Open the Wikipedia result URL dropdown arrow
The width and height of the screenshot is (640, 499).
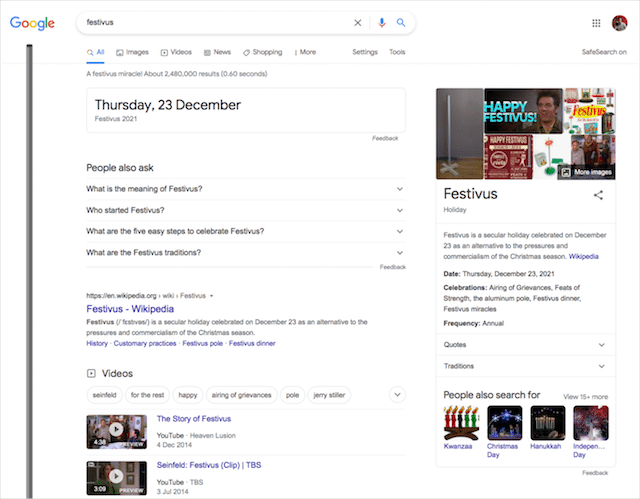211,296
